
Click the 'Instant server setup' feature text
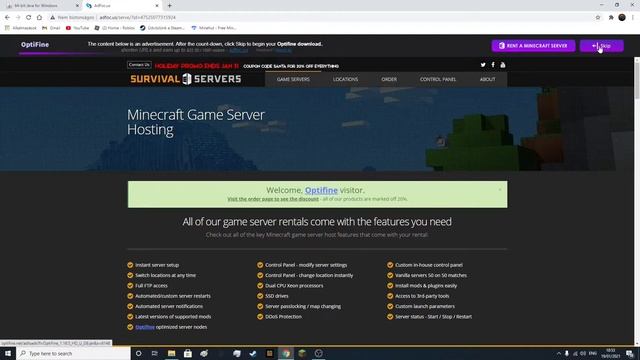click(x=157, y=265)
